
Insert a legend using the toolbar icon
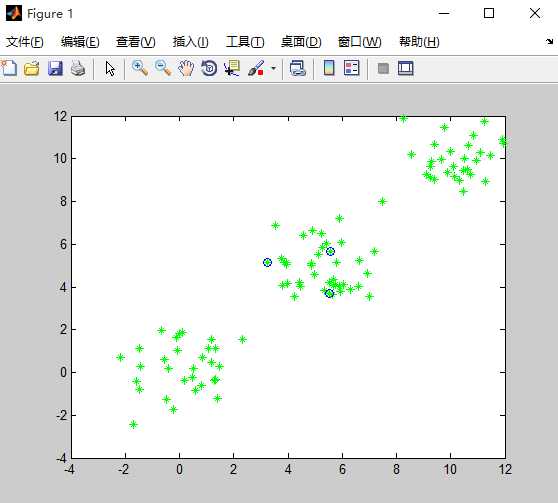(x=352, y=68)
